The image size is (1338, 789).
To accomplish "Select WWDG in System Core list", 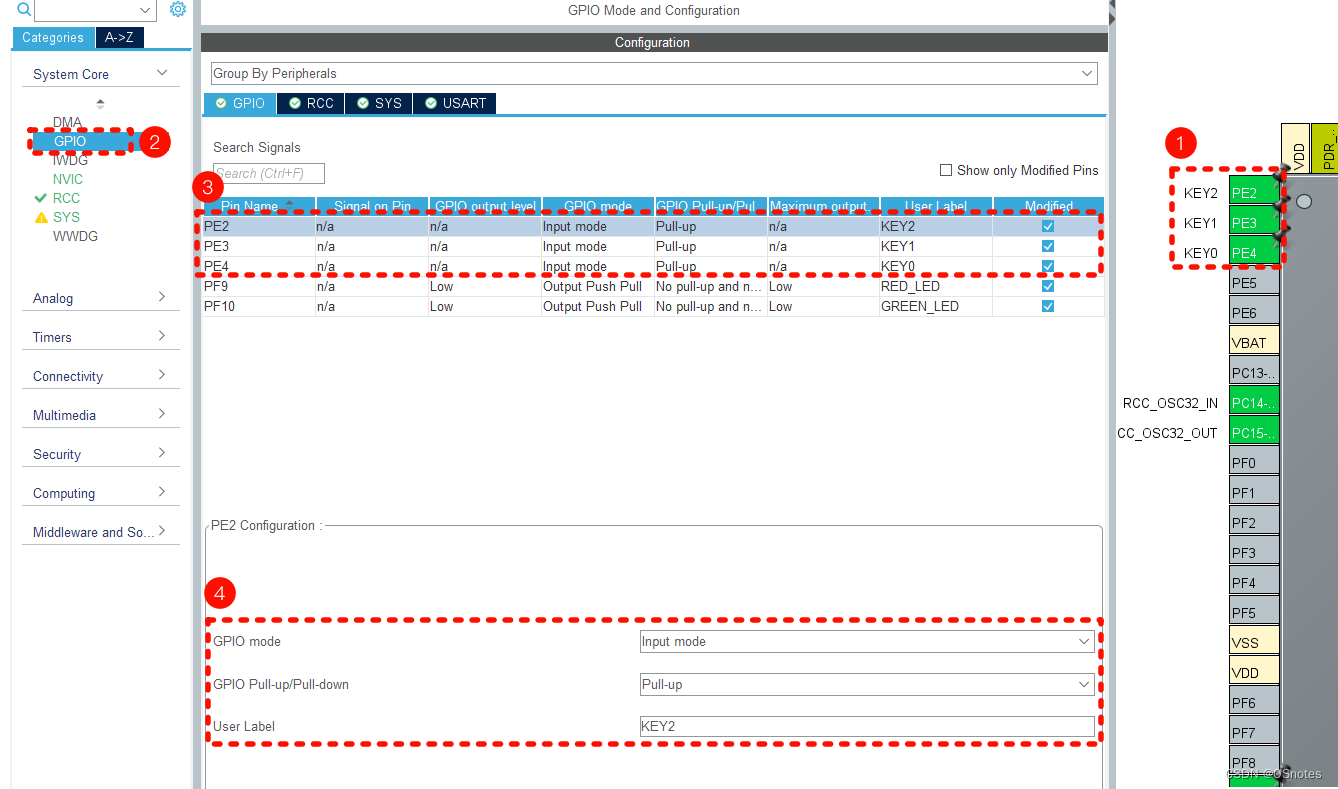I will click(75, 236).
